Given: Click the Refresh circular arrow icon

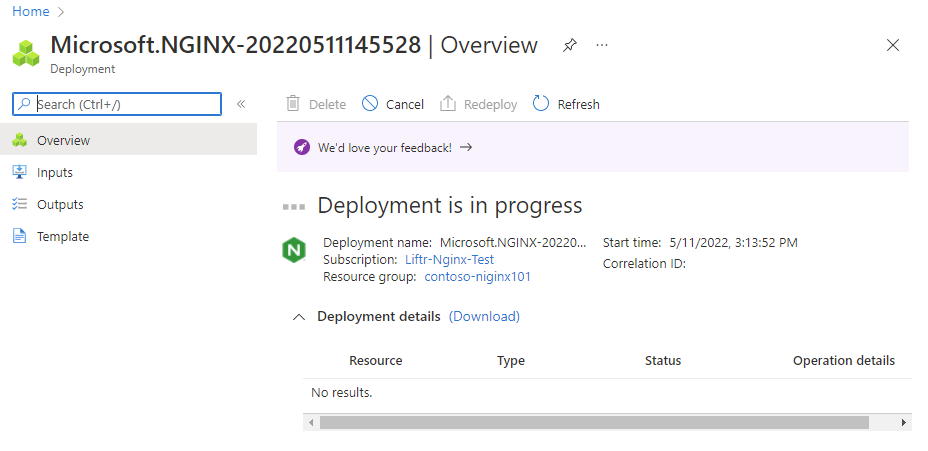Looking at the screenshot, I should (541, 104).
